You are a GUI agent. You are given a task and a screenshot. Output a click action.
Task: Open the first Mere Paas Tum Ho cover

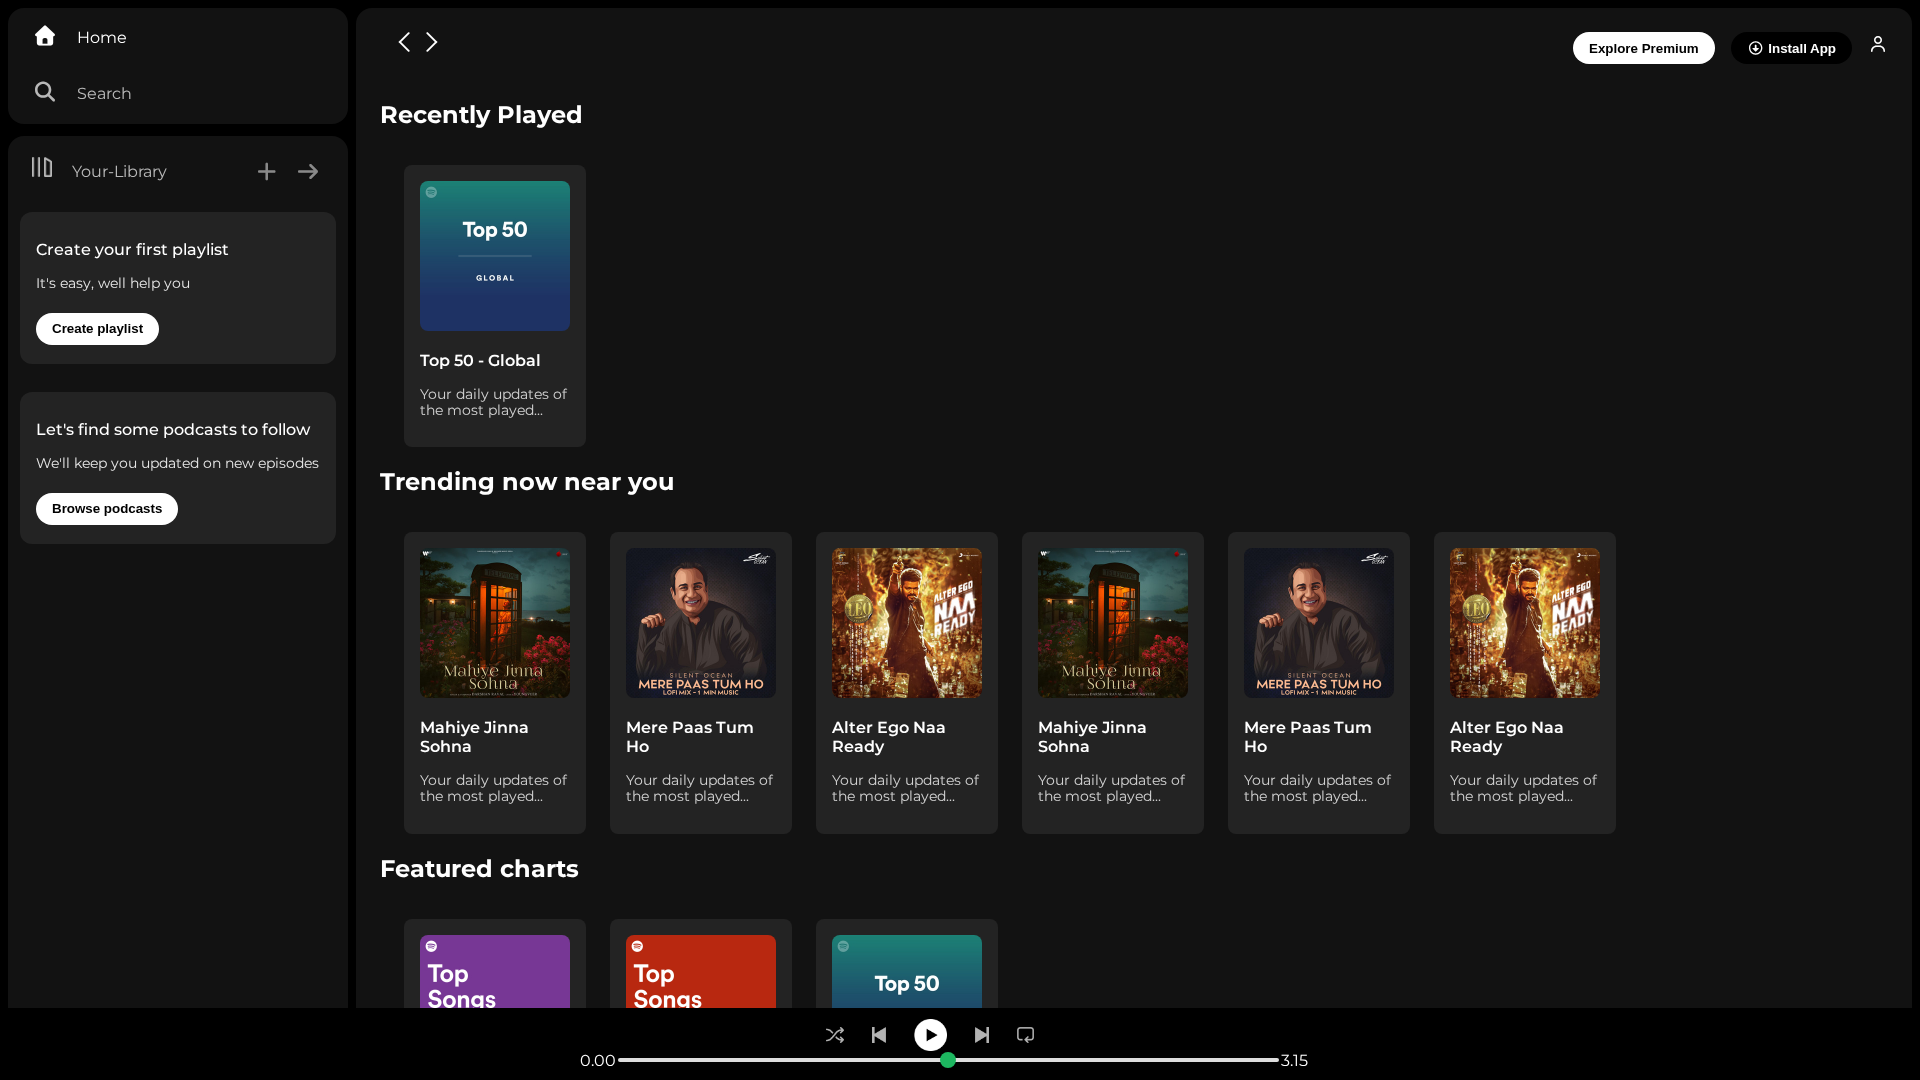pos(701,623)
